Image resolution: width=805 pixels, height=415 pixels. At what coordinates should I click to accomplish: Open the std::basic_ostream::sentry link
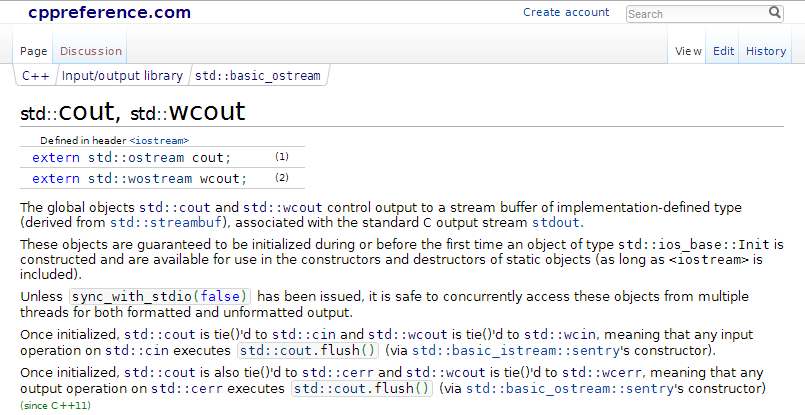pyautogui.click(x=569, y=389)
